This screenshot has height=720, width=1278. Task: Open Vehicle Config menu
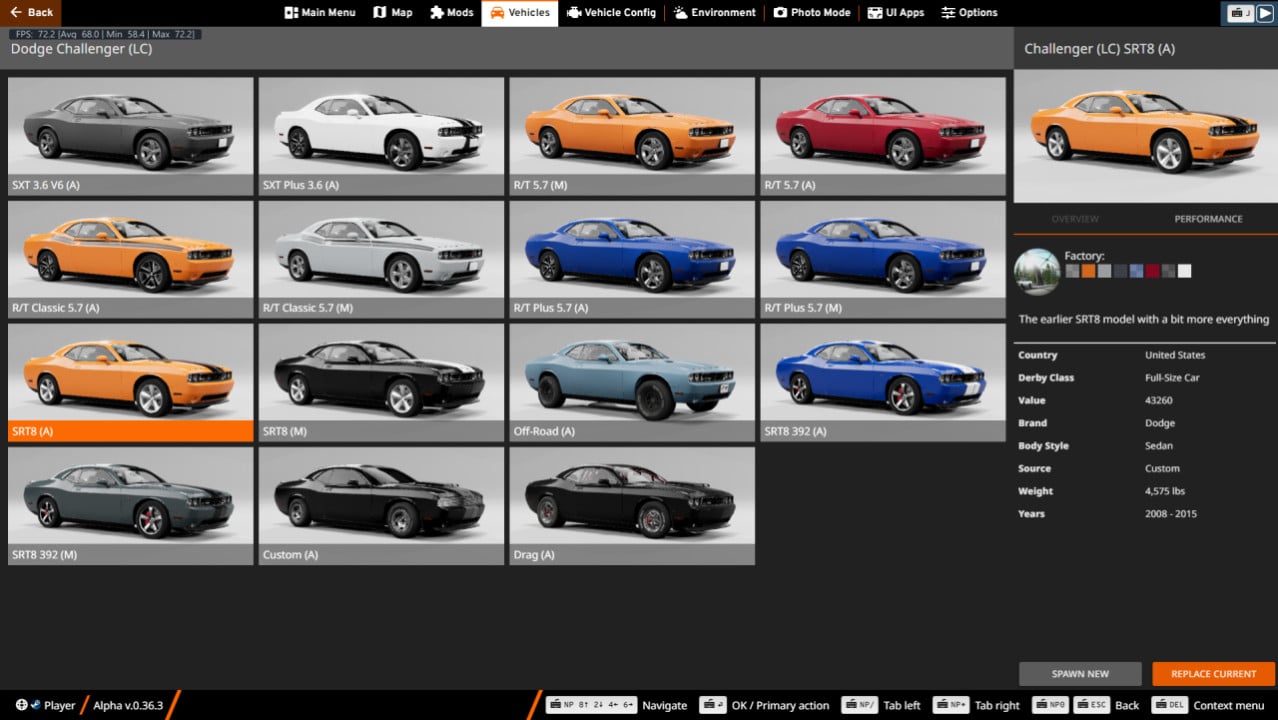point(611,12)
